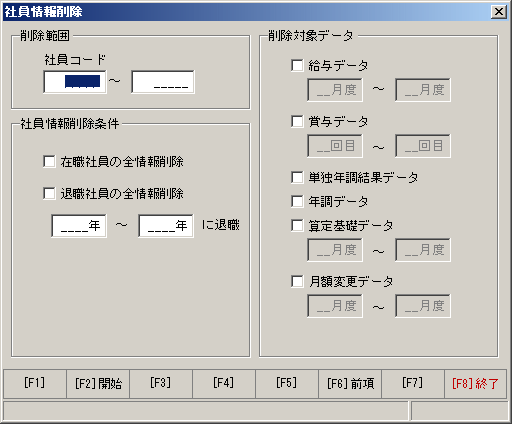The height and width of the screenshot is (424, 512).
Task: Check 退職社員の全情報削除 checkbox
Action: [x=49, y=193]
